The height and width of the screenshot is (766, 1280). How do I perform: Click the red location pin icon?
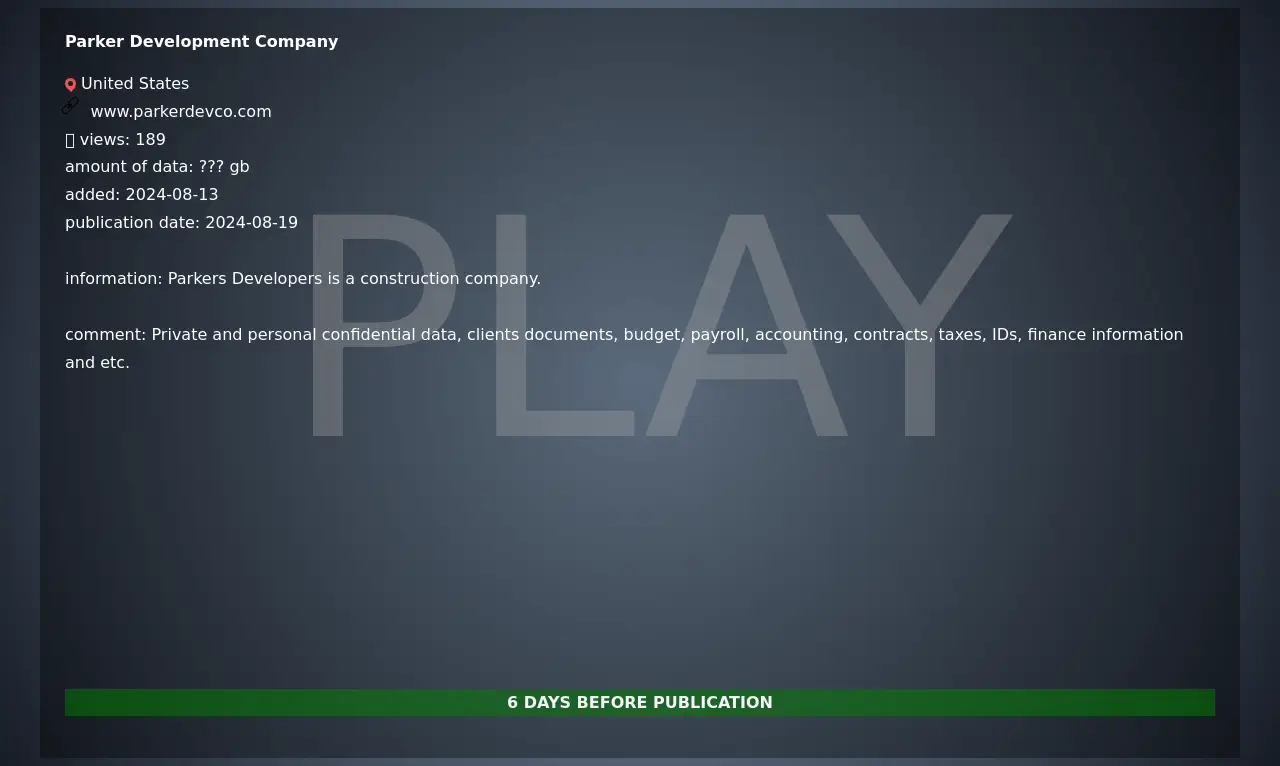70,85
